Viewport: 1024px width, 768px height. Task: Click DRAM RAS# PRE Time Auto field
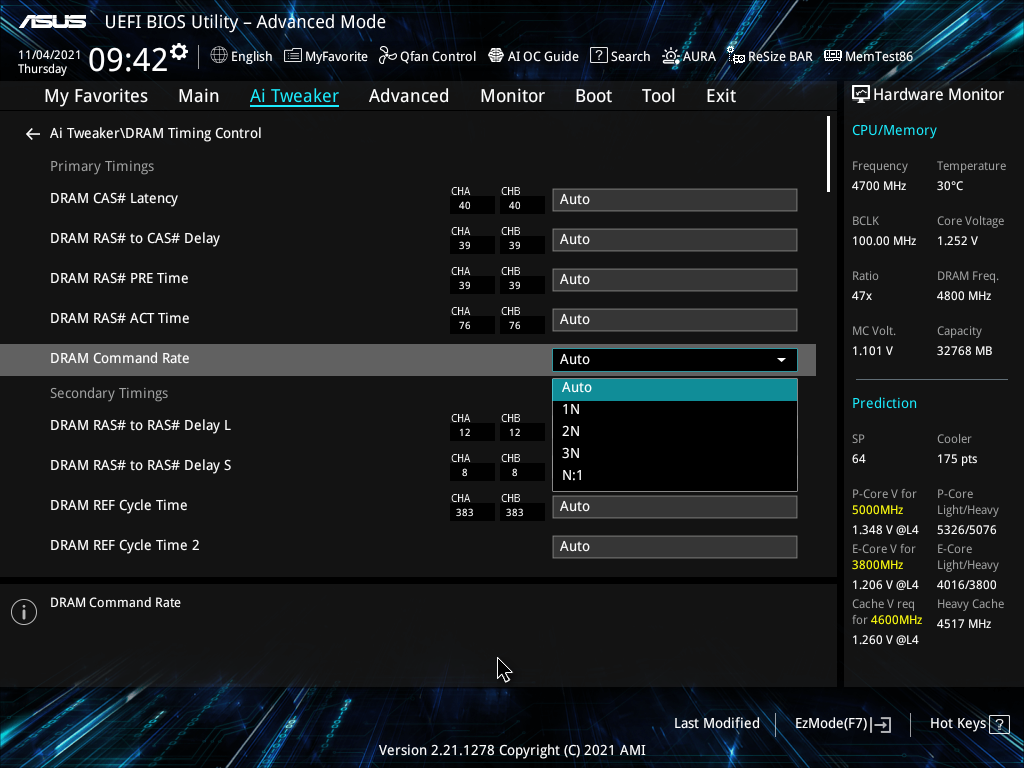675,280
